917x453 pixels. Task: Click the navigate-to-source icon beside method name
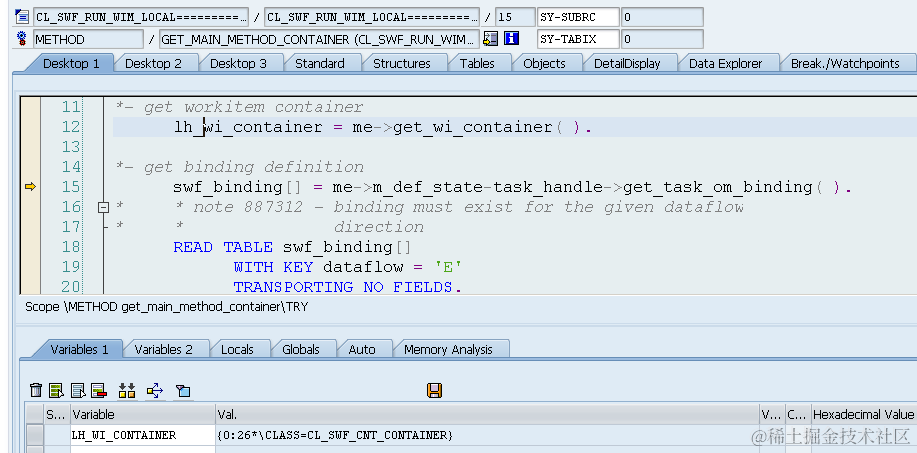491,39
